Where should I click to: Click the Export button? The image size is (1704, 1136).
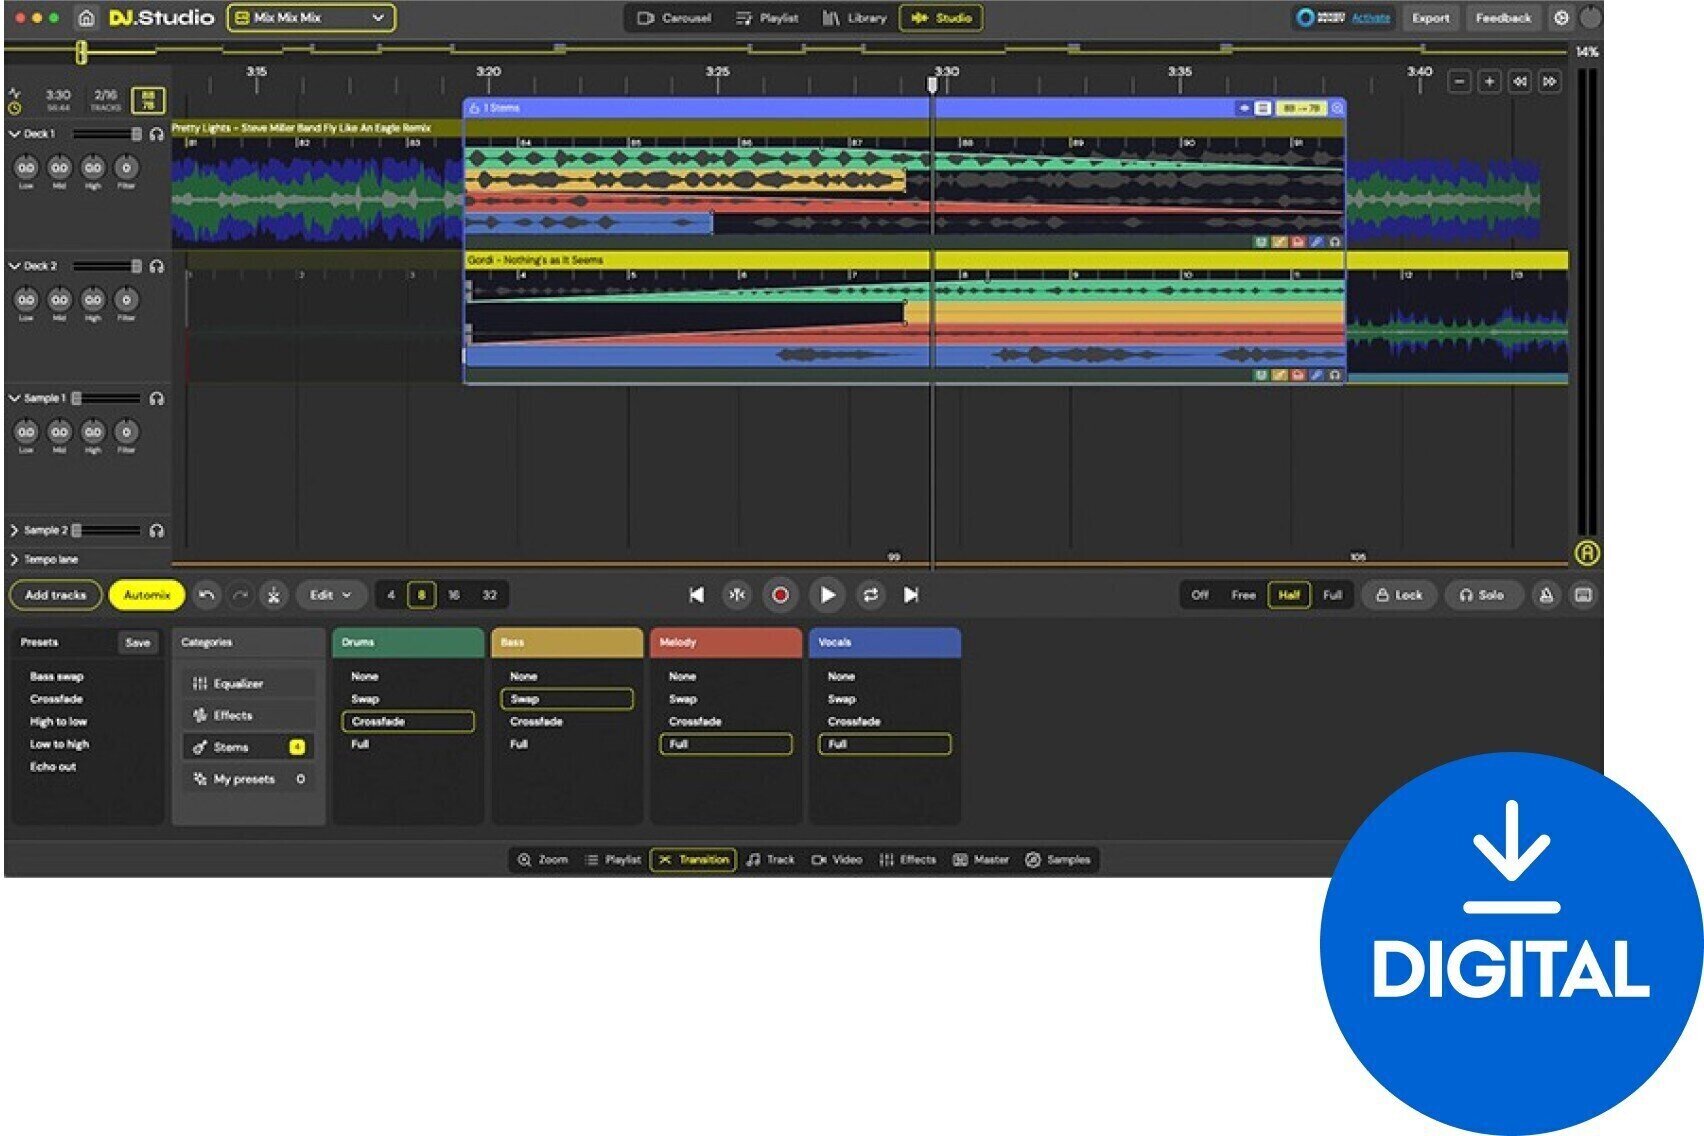[1431, 17]
